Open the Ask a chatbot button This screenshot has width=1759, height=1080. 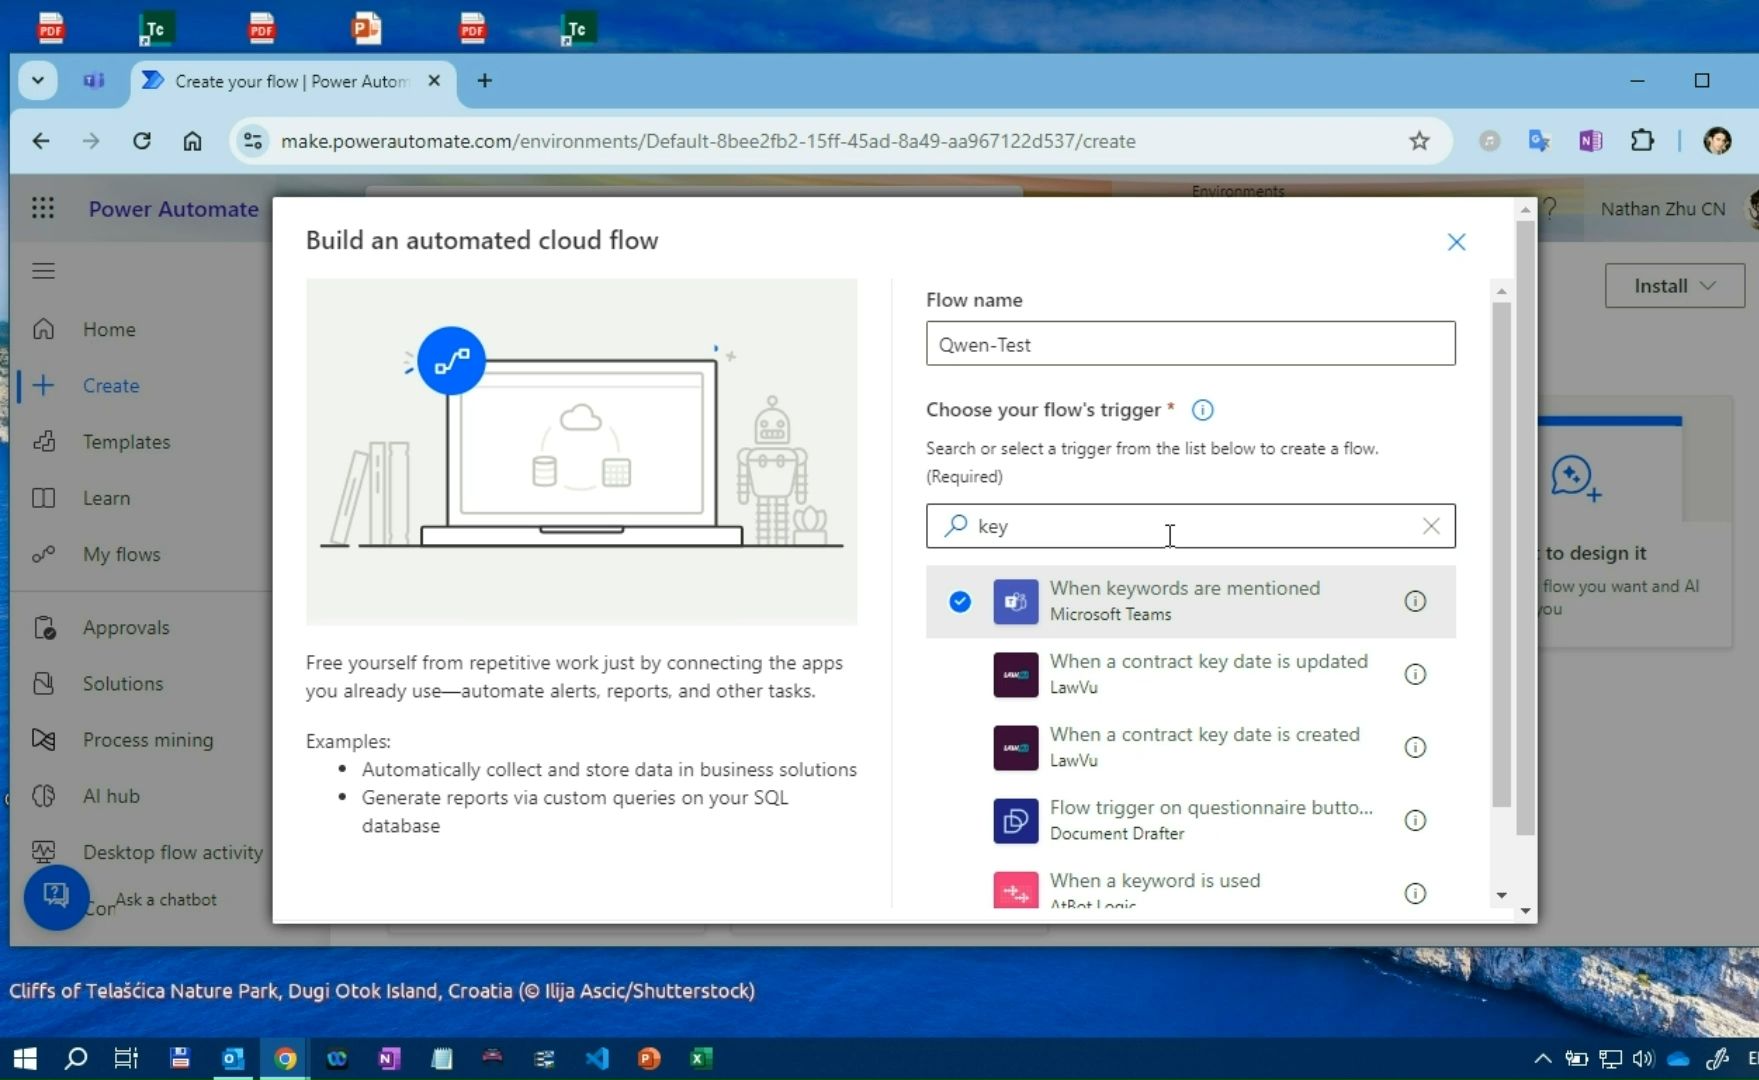pos(56,897)
